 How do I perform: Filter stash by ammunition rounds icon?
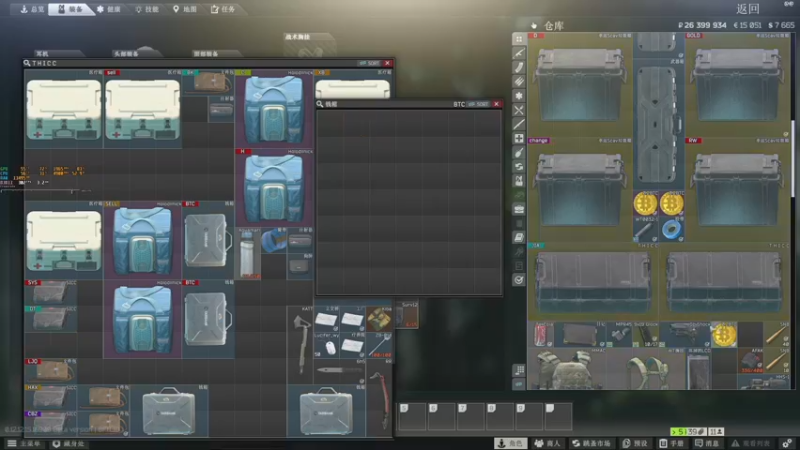pyautogui.click(x=519, y=82)
